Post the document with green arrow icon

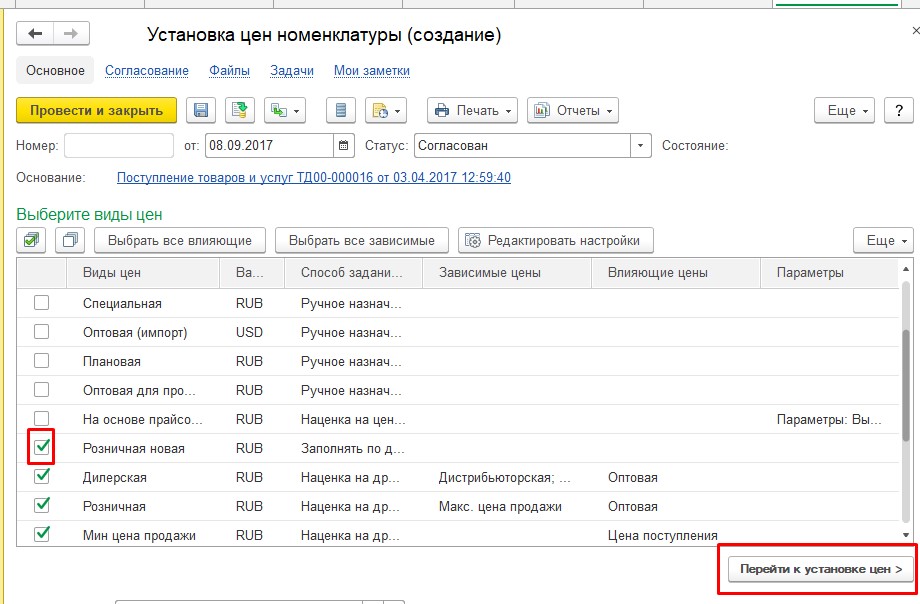pos(239,110)
